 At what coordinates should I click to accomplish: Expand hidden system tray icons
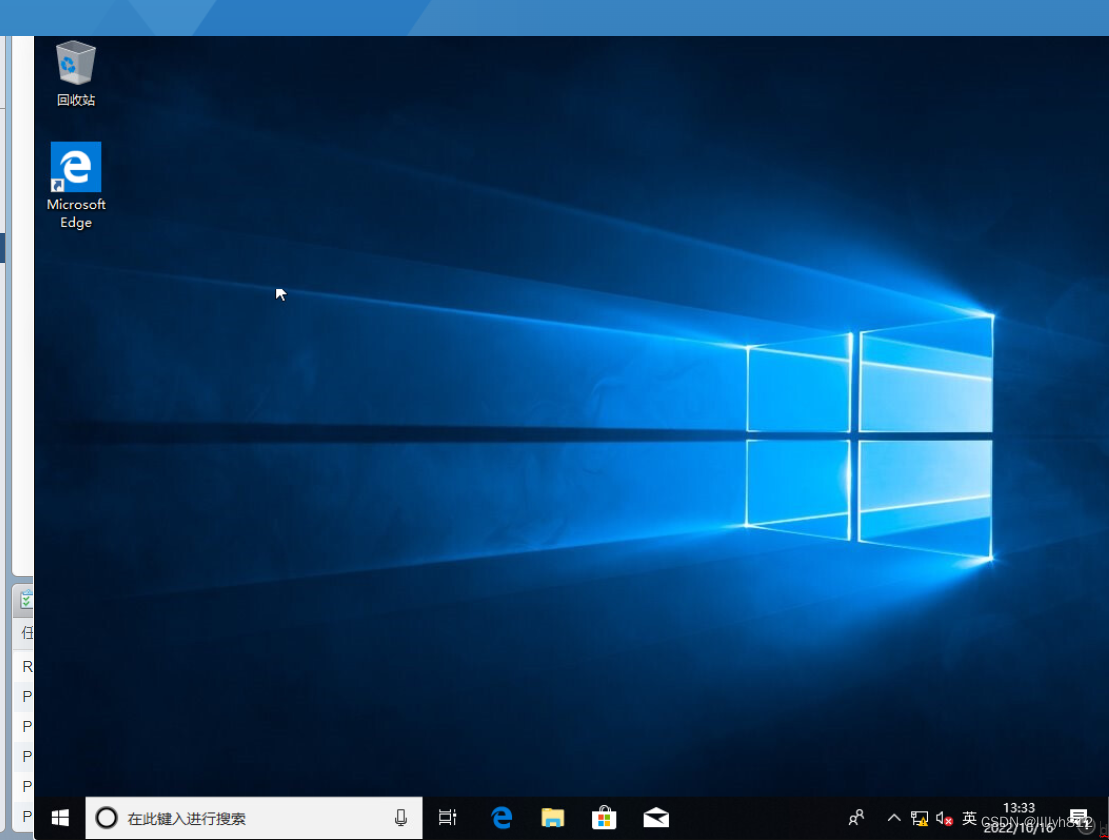(x=894, y=818)
